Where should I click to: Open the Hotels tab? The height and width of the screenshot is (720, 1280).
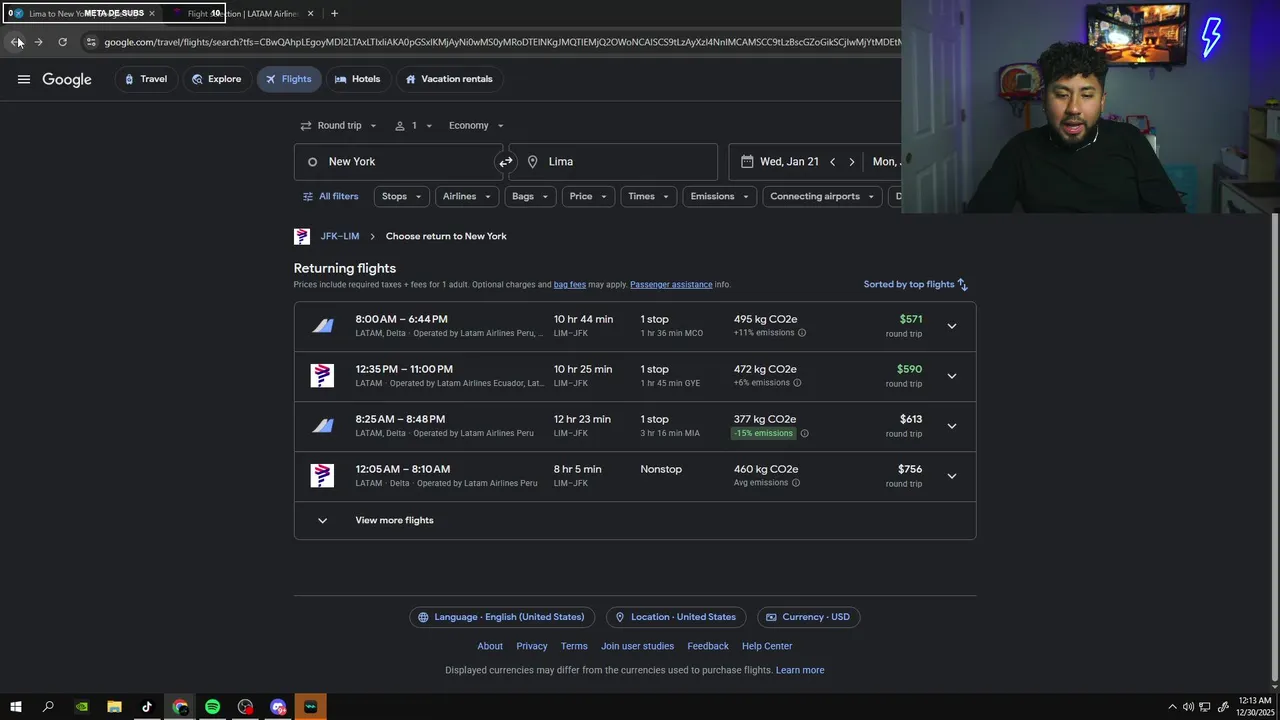(357, 79)
